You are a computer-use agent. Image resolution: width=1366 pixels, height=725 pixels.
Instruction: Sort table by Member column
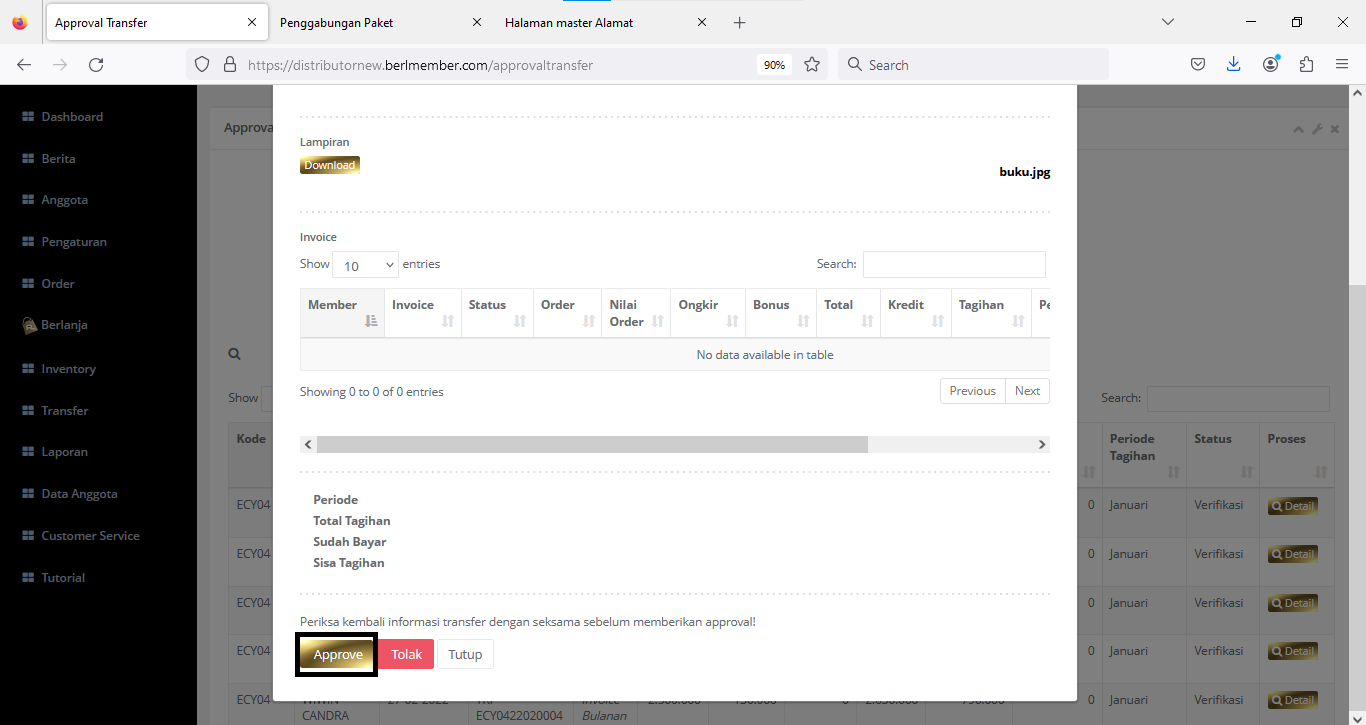[x=342, y=313]
